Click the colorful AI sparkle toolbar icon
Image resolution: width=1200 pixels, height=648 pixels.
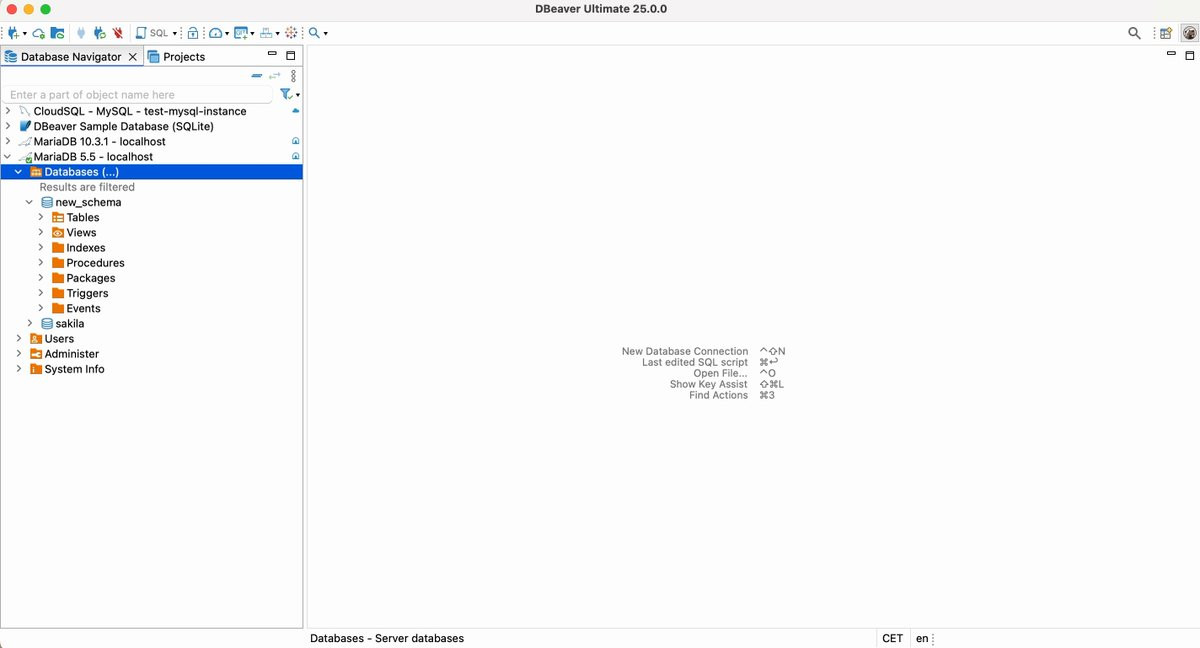[x=291, y=33]
